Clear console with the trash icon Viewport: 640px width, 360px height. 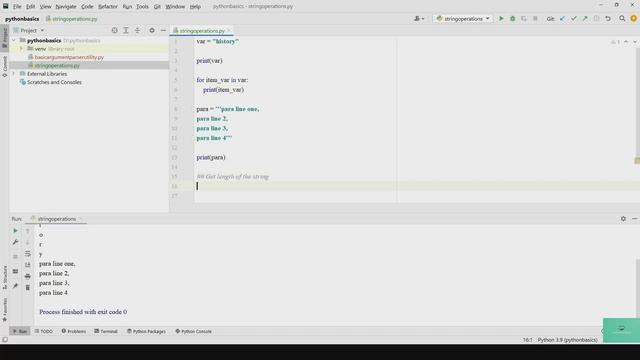pyautogui.click(x=28, y=288)
